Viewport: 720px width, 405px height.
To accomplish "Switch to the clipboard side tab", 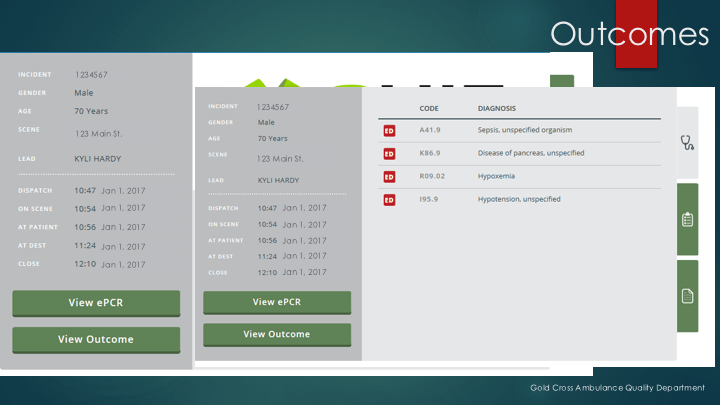I will tap(687, 219).
